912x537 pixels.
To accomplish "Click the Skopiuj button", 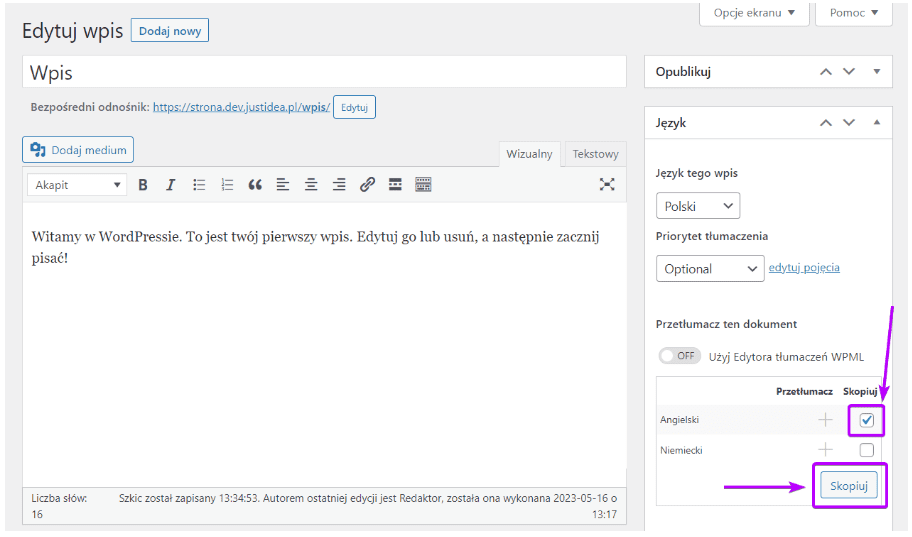I will tap(849, 485).
